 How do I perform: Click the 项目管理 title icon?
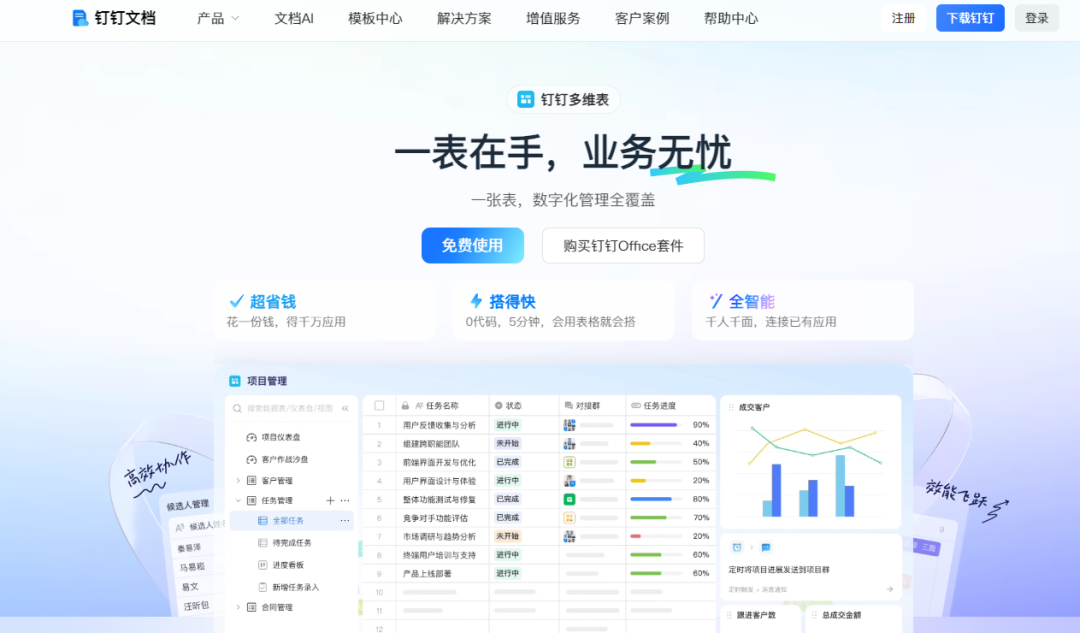(x=235, y=381)
